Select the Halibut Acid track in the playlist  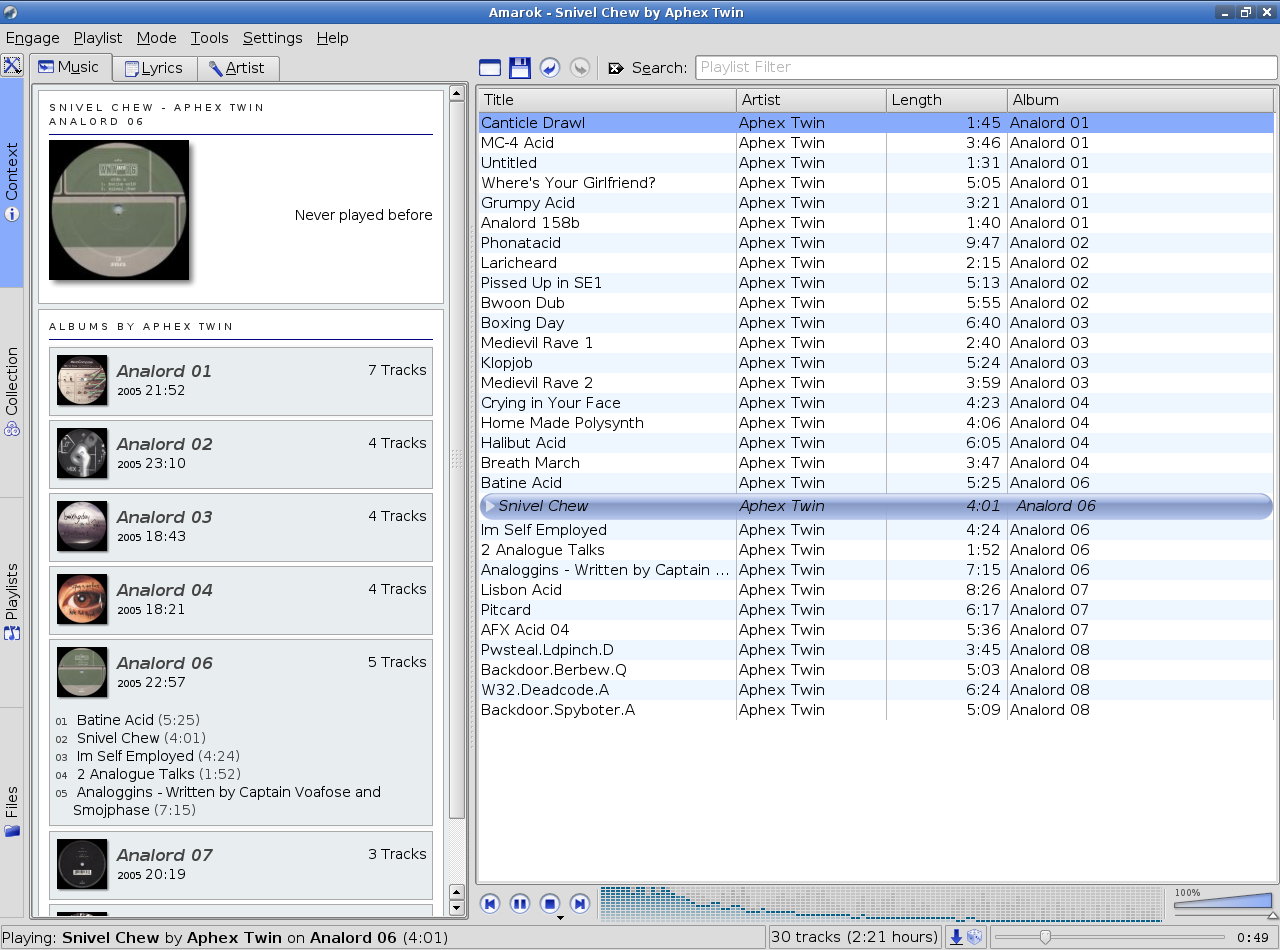pos(876,443)
